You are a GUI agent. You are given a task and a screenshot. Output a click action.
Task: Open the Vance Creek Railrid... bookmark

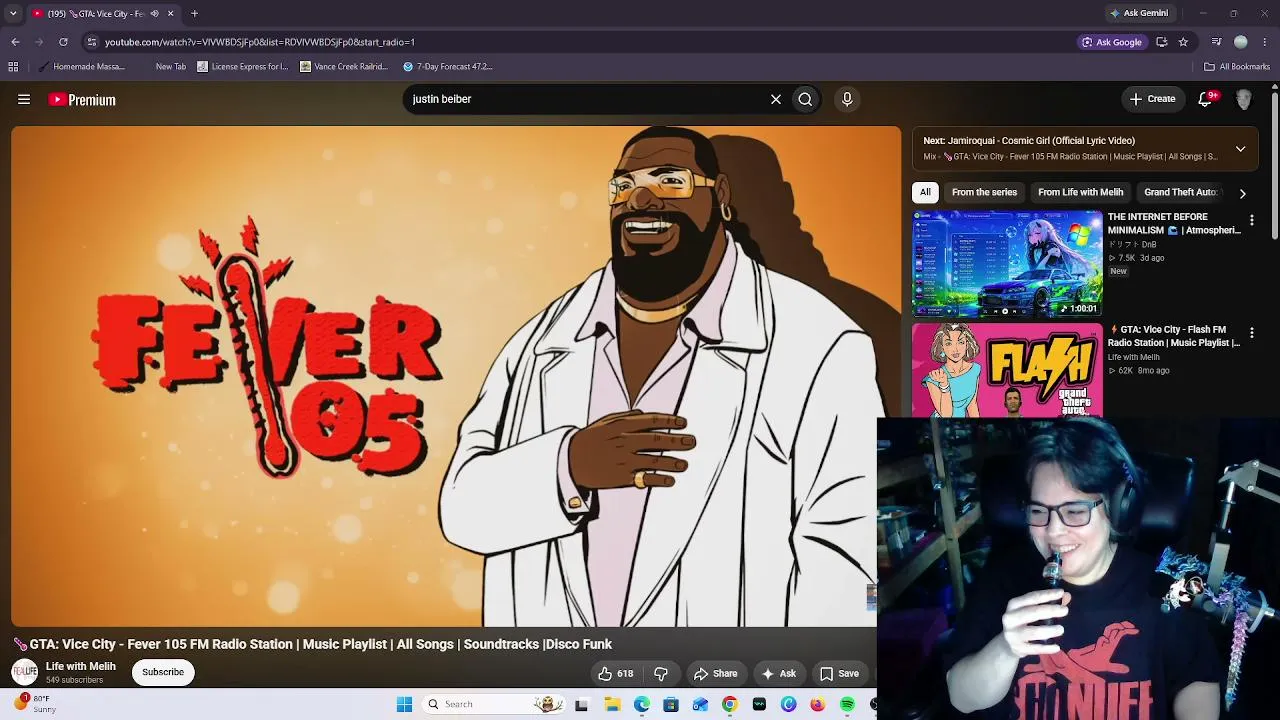(344, 67)
